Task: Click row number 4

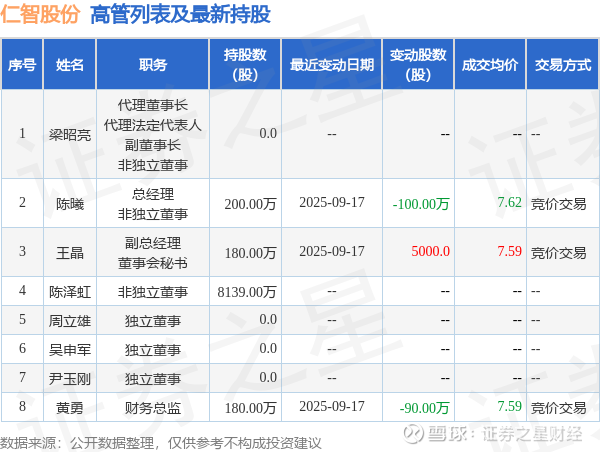Action: coord(22,290)
